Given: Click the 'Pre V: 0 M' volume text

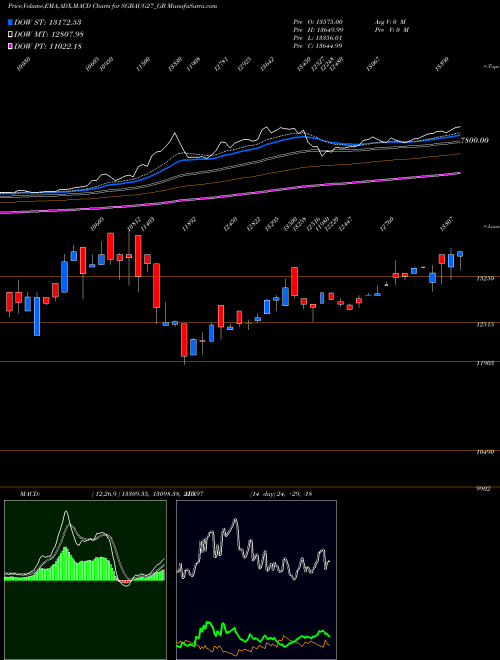Looking at the screenshot, I should (x=392, y=30).
